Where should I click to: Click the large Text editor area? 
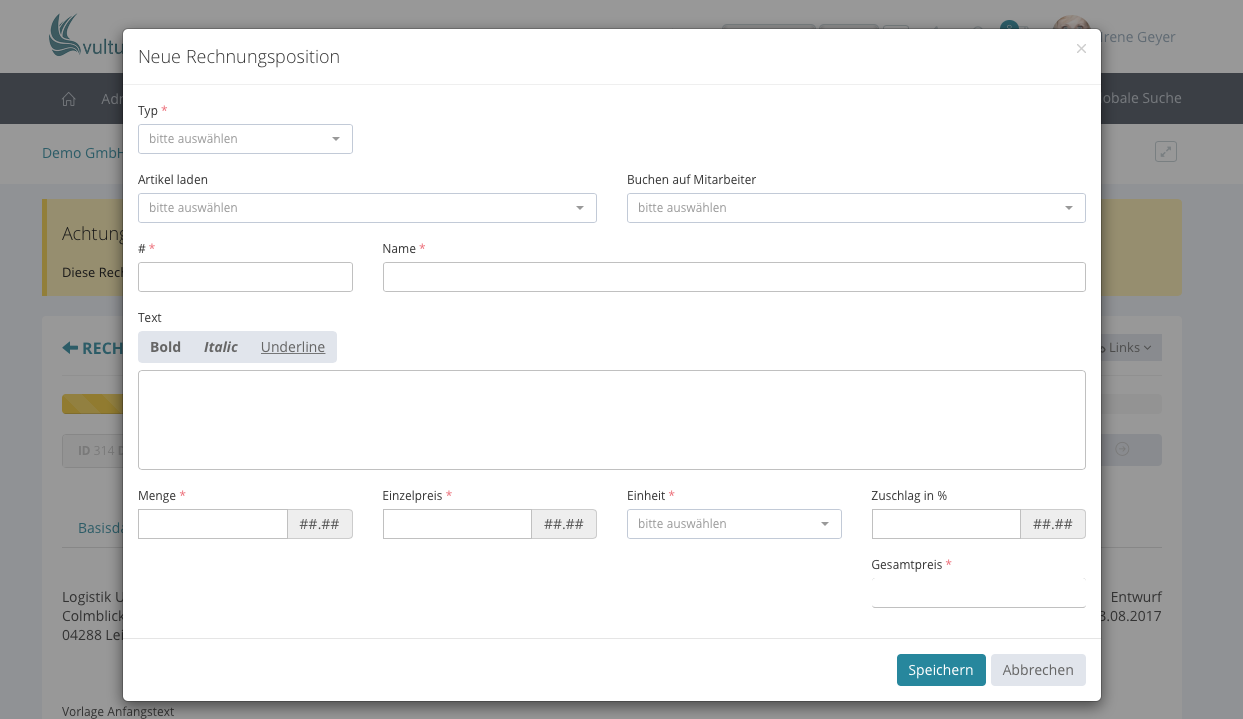[611, 419]
